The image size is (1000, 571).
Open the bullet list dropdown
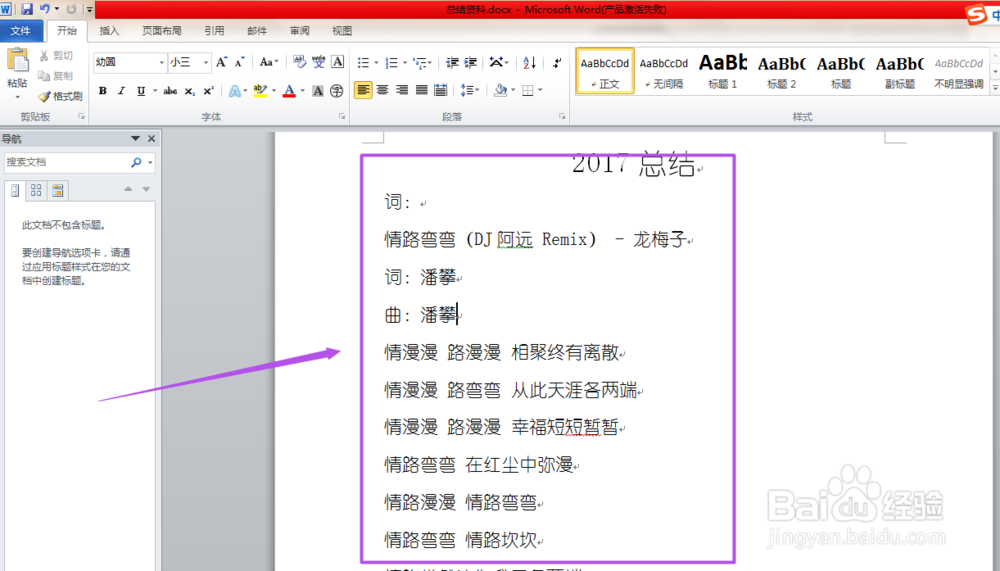pyautogui.click(x=376, y=63)
